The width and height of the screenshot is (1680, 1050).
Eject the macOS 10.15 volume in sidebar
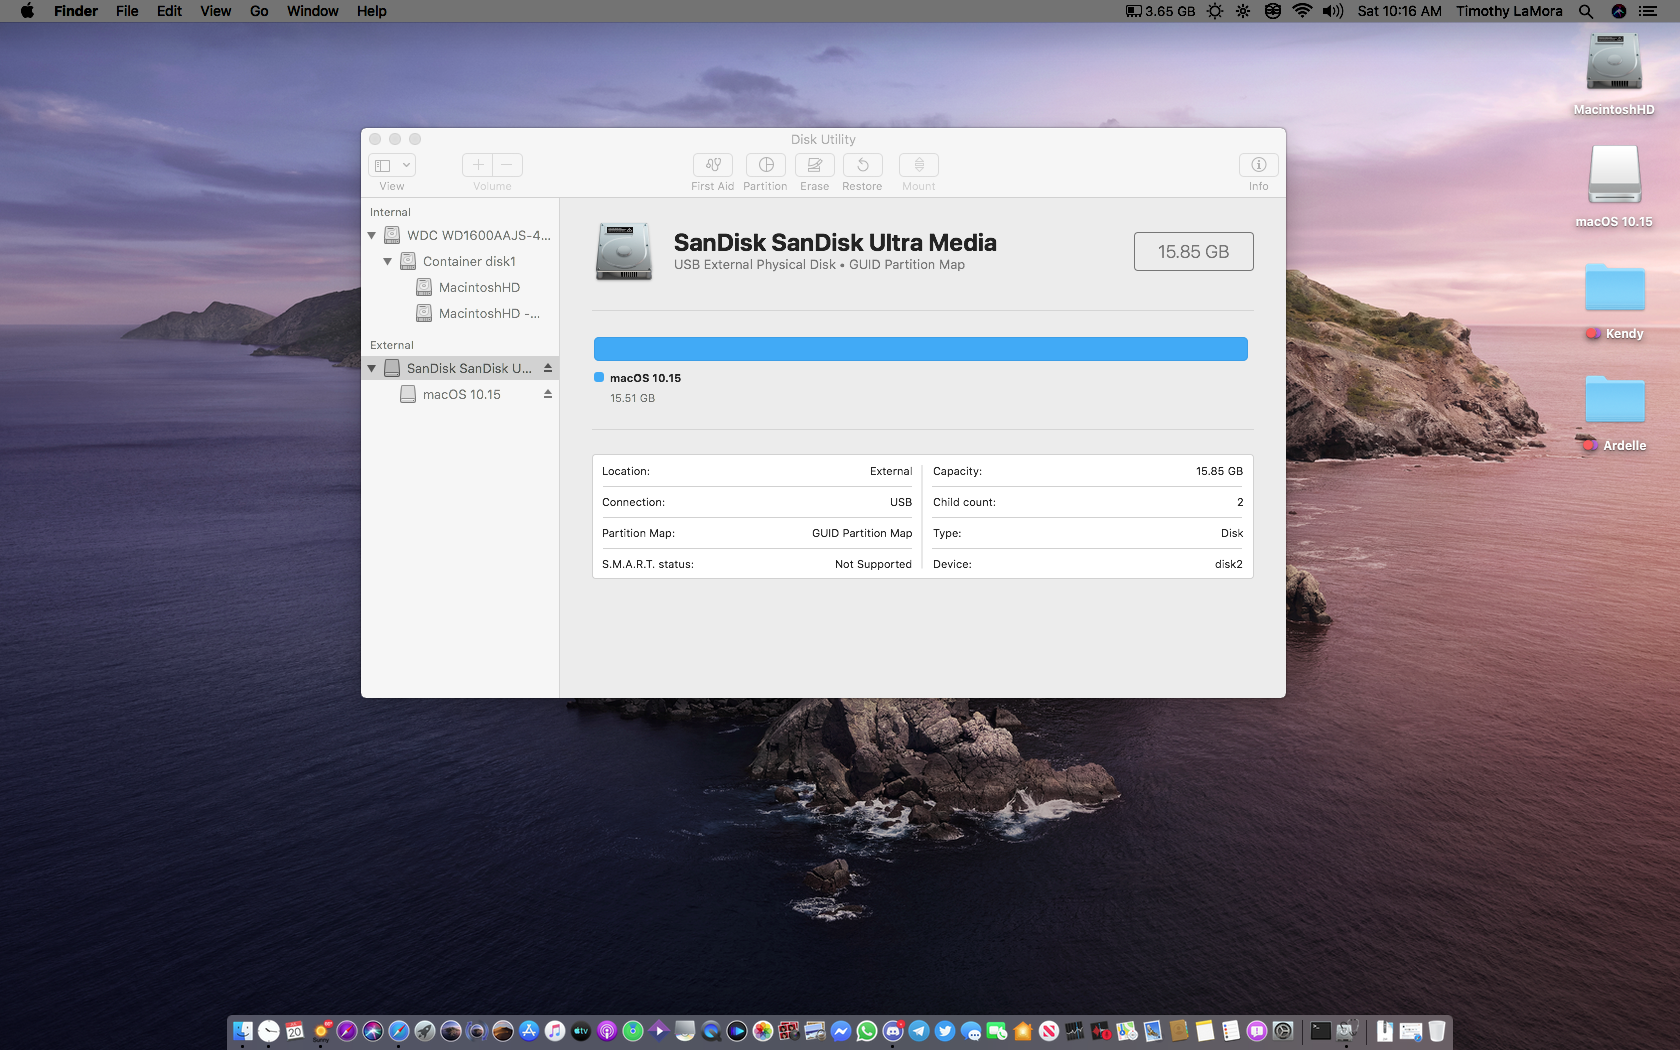pyautogui.click(x=548, y=394)
